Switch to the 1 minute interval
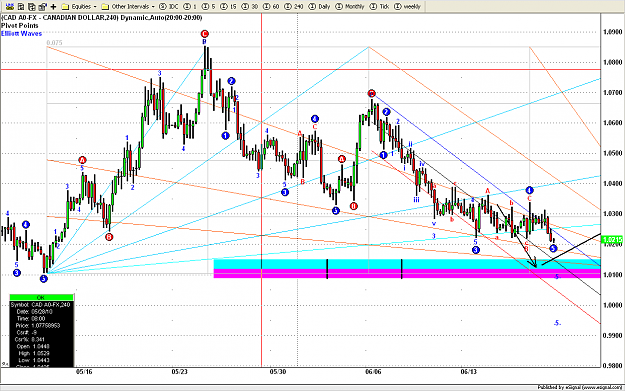 coord(190,6)
